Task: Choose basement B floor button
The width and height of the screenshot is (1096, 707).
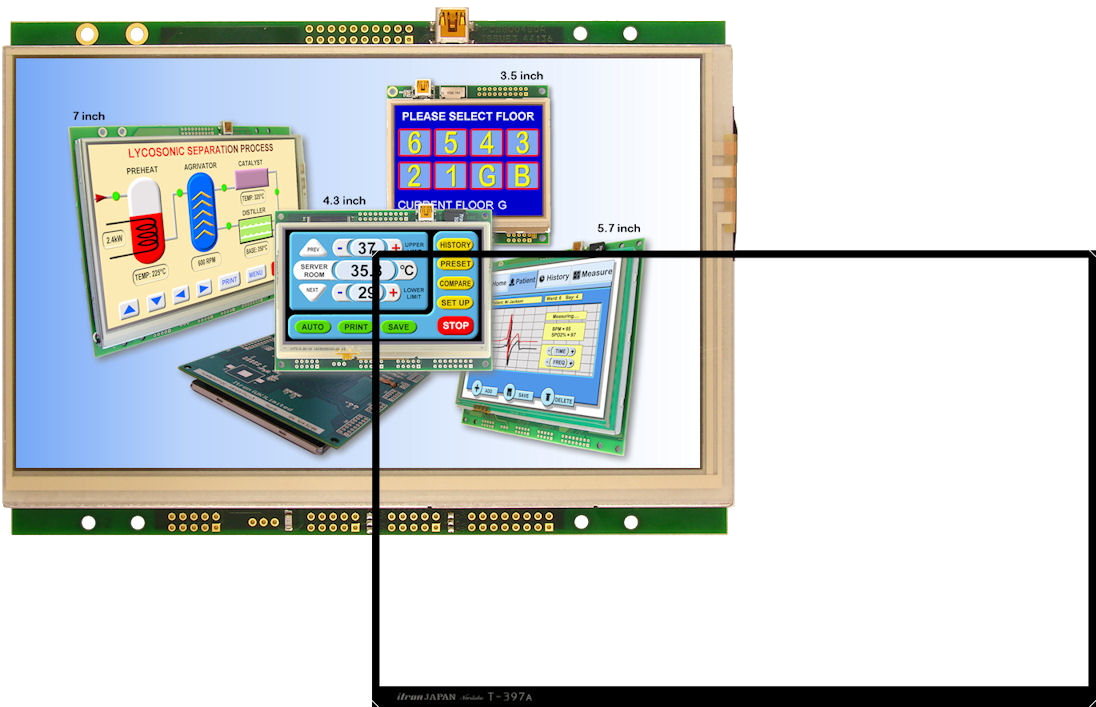Action: pyautogui.click(x=523, y=176)
